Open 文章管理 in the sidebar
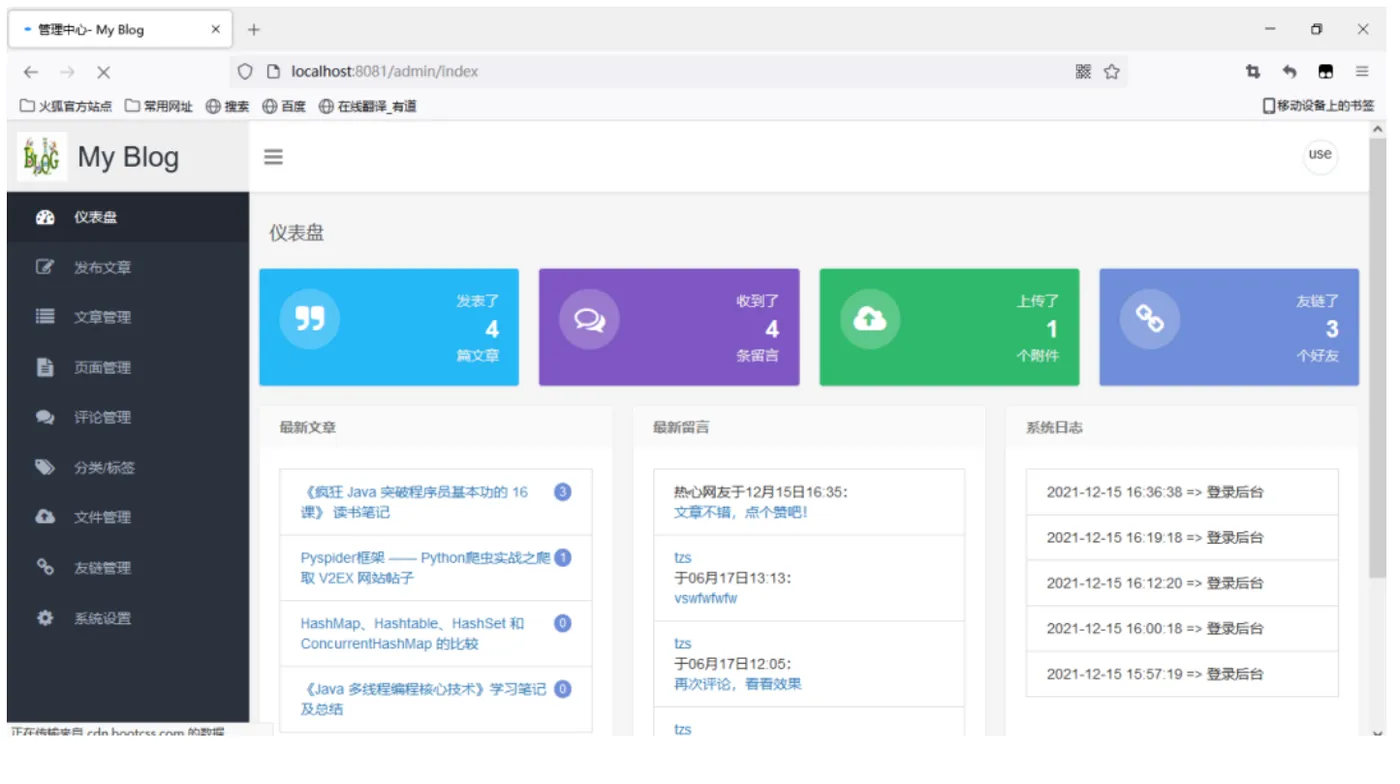Screen dimensions: 1400x784 tap(128, 317)
